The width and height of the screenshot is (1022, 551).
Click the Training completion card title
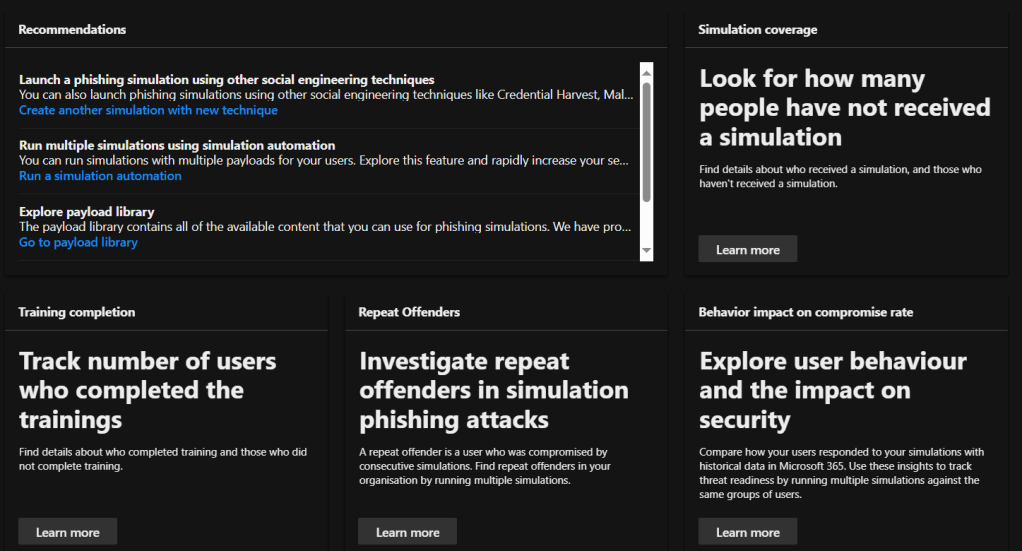pos(76,312)
